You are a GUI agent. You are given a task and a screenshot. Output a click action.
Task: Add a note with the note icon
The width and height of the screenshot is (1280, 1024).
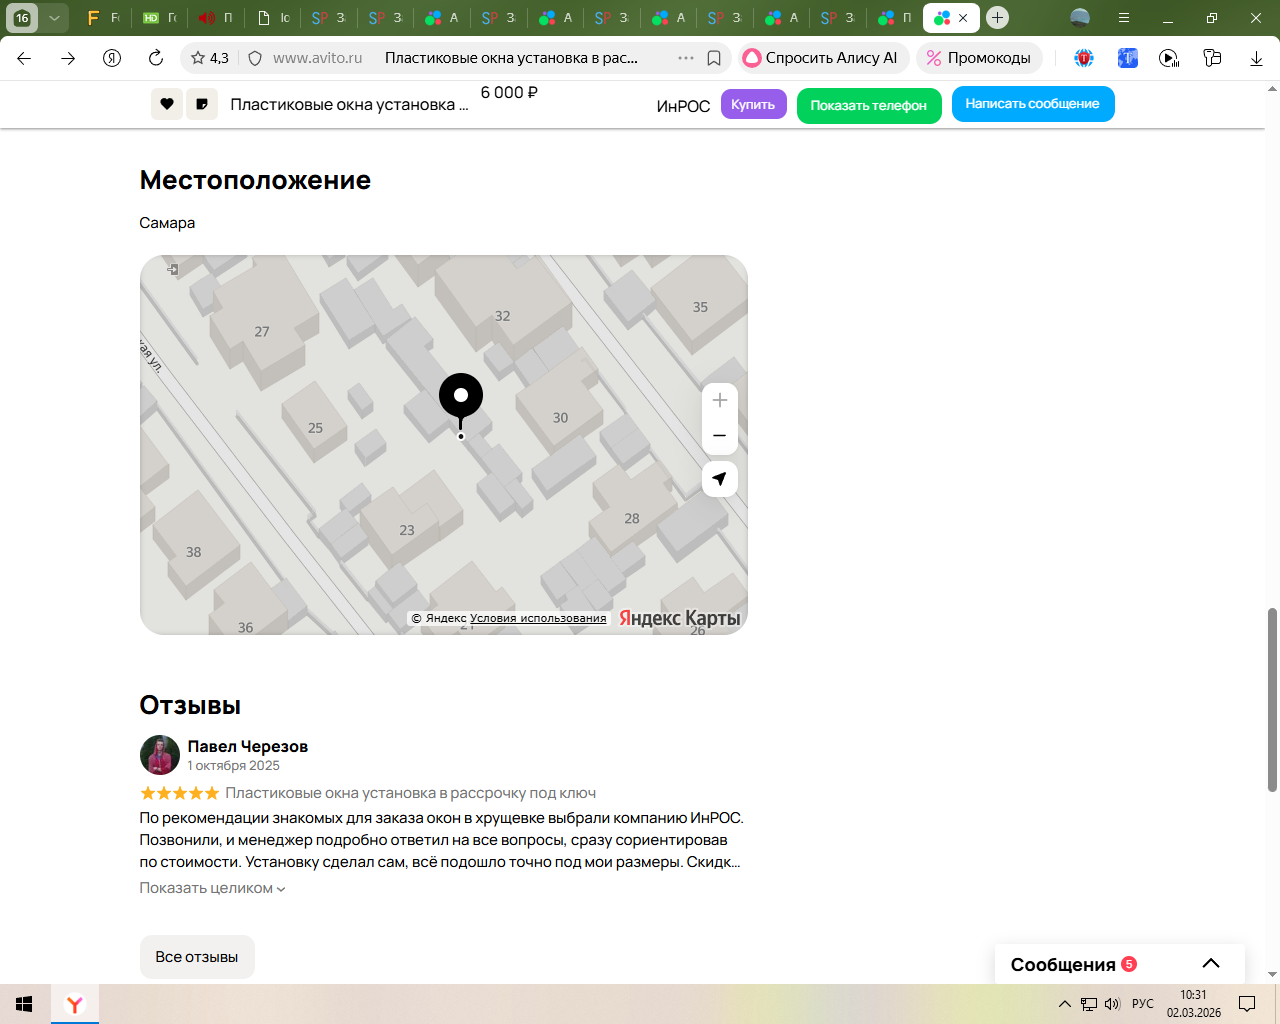coord(202,104)
